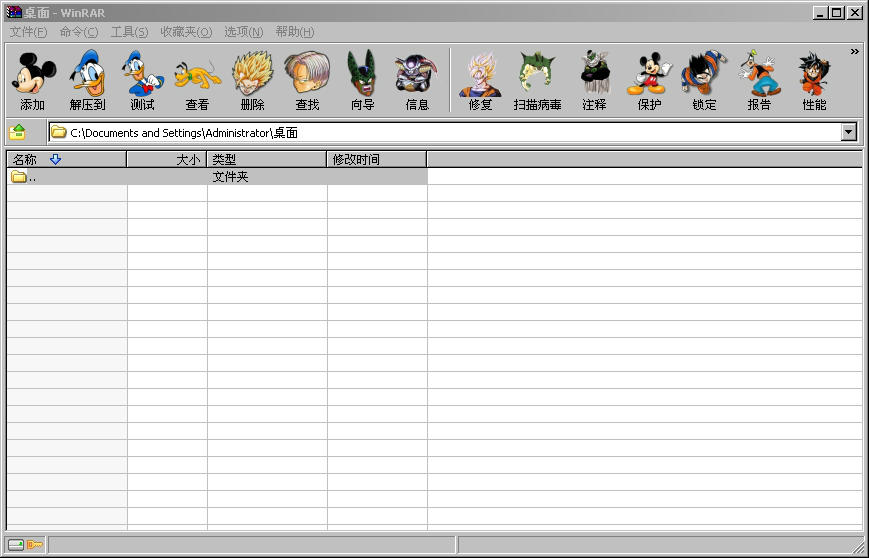Screen dimensions: 869x558
Task: Sort by 修改时间 column header
Action: coord(377,160)
